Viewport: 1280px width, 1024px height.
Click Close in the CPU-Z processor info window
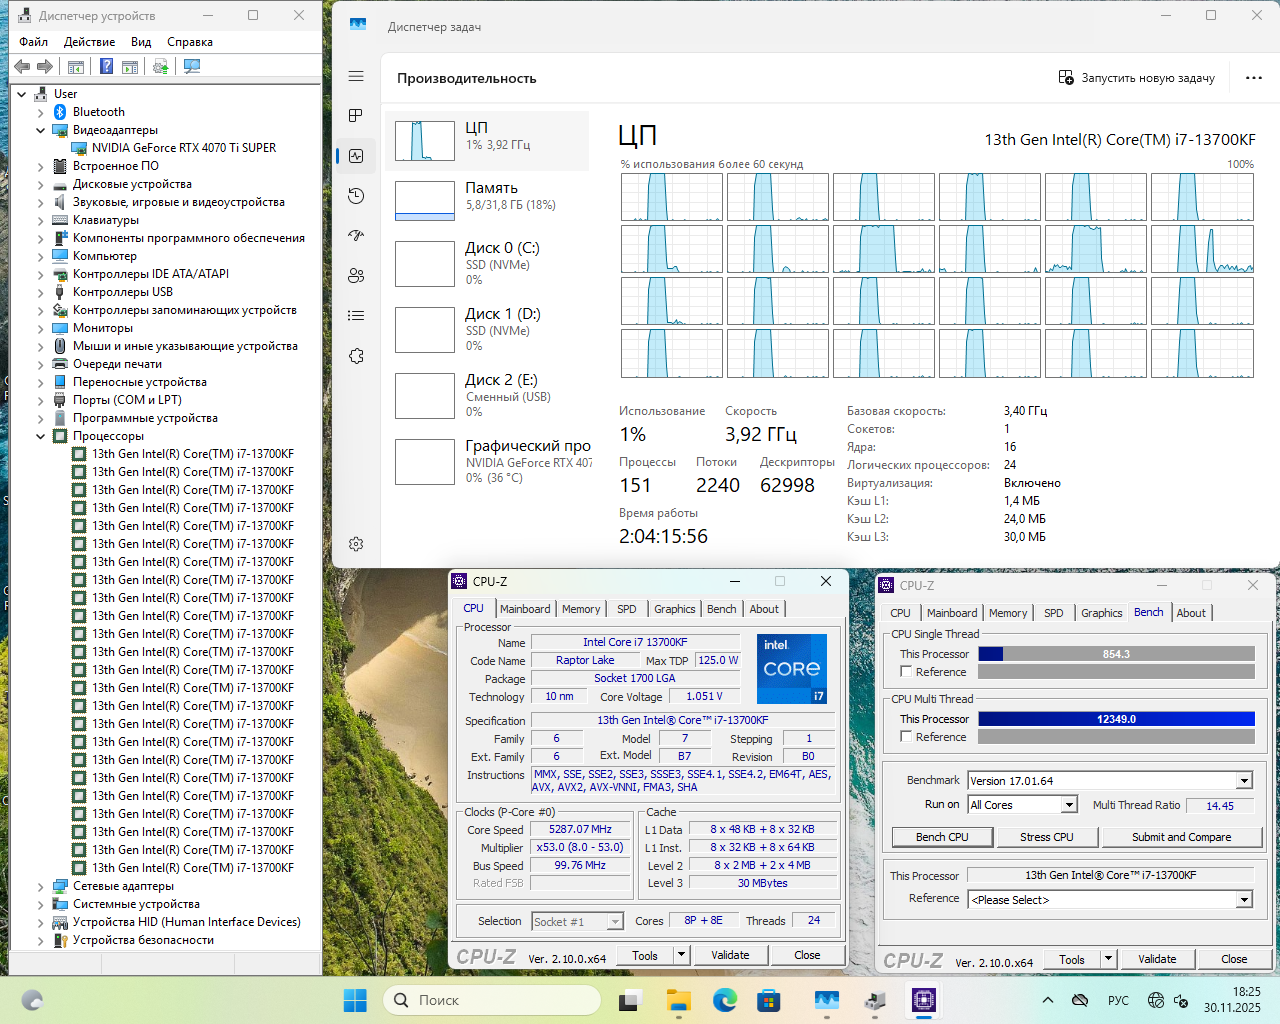[x=807, y=955]
